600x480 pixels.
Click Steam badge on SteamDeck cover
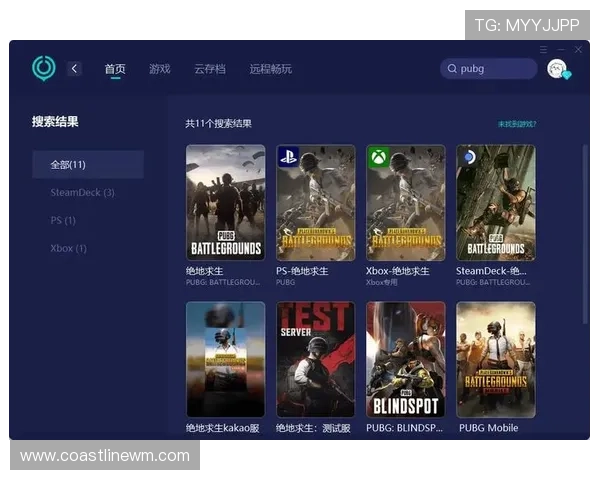pyautogui.click(x=468, y=157)
